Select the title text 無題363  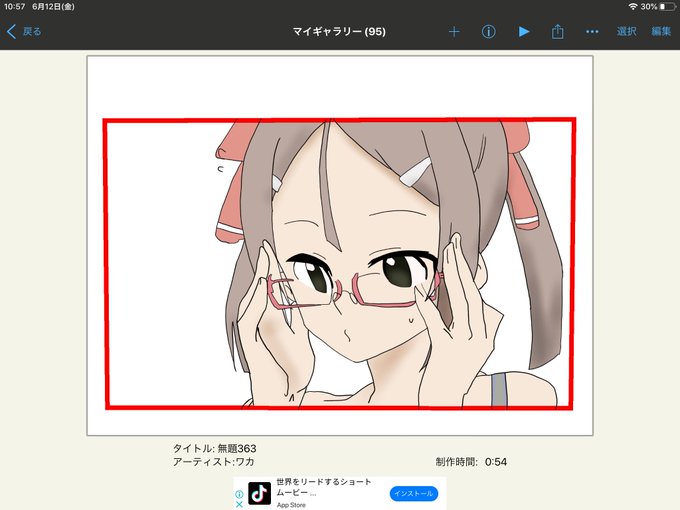click(x=237, y=448)
